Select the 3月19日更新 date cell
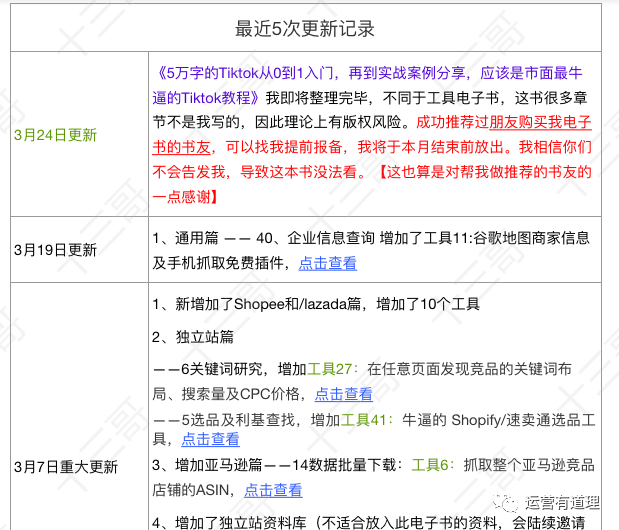The image size is (619, 530). point(56,249)
